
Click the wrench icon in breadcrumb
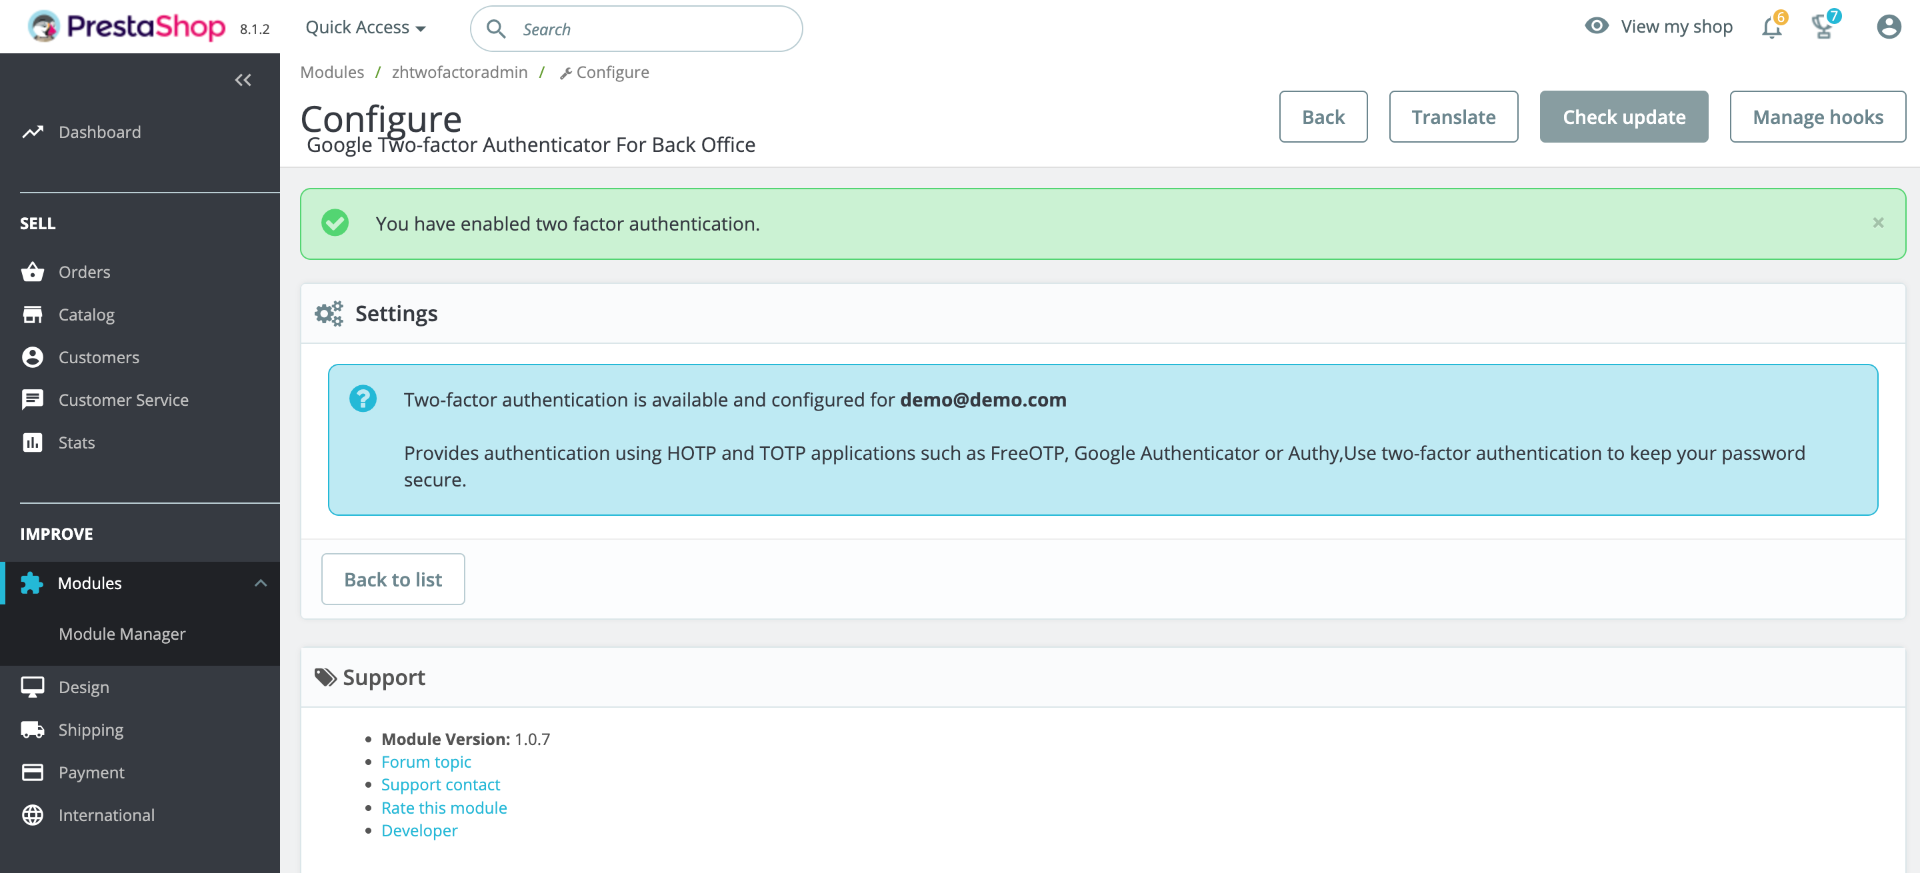point(566,73)
